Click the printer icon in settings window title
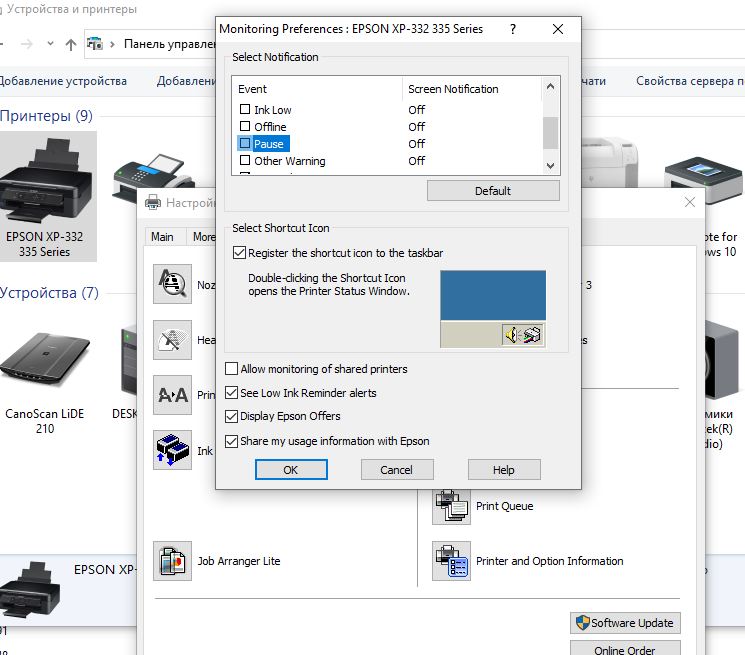This screenshot has height=655, width=745. click(x=153, y=202)
